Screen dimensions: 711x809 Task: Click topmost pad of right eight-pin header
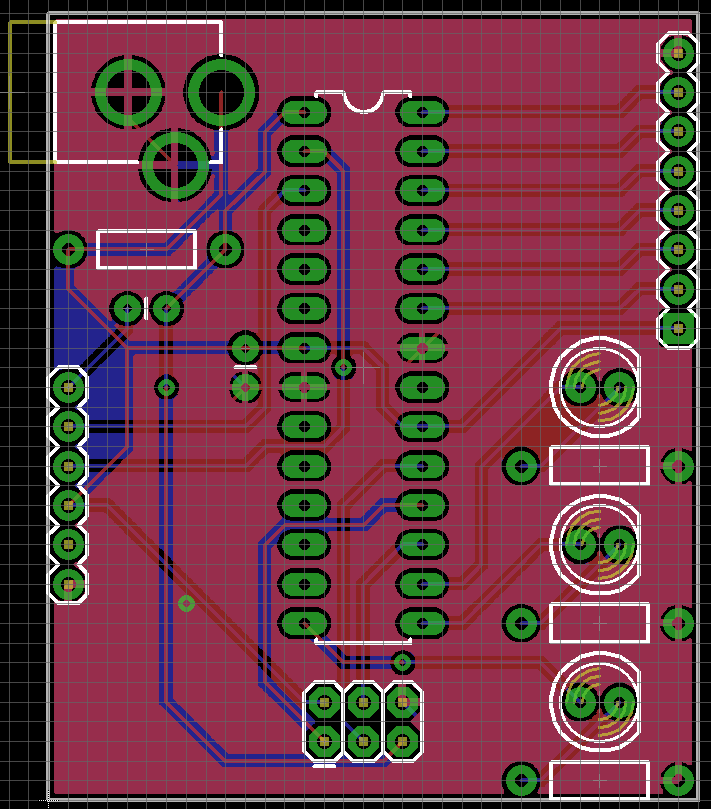tap(678, 53)
